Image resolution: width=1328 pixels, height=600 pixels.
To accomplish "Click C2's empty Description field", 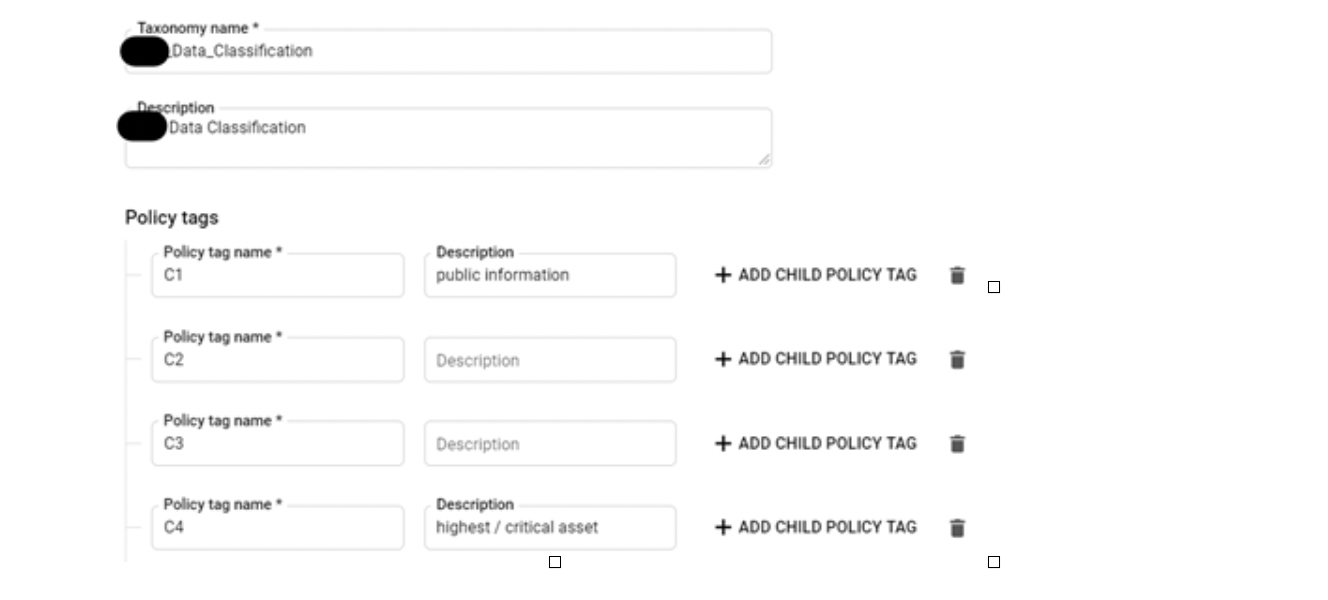I will (x=550, y=359).
